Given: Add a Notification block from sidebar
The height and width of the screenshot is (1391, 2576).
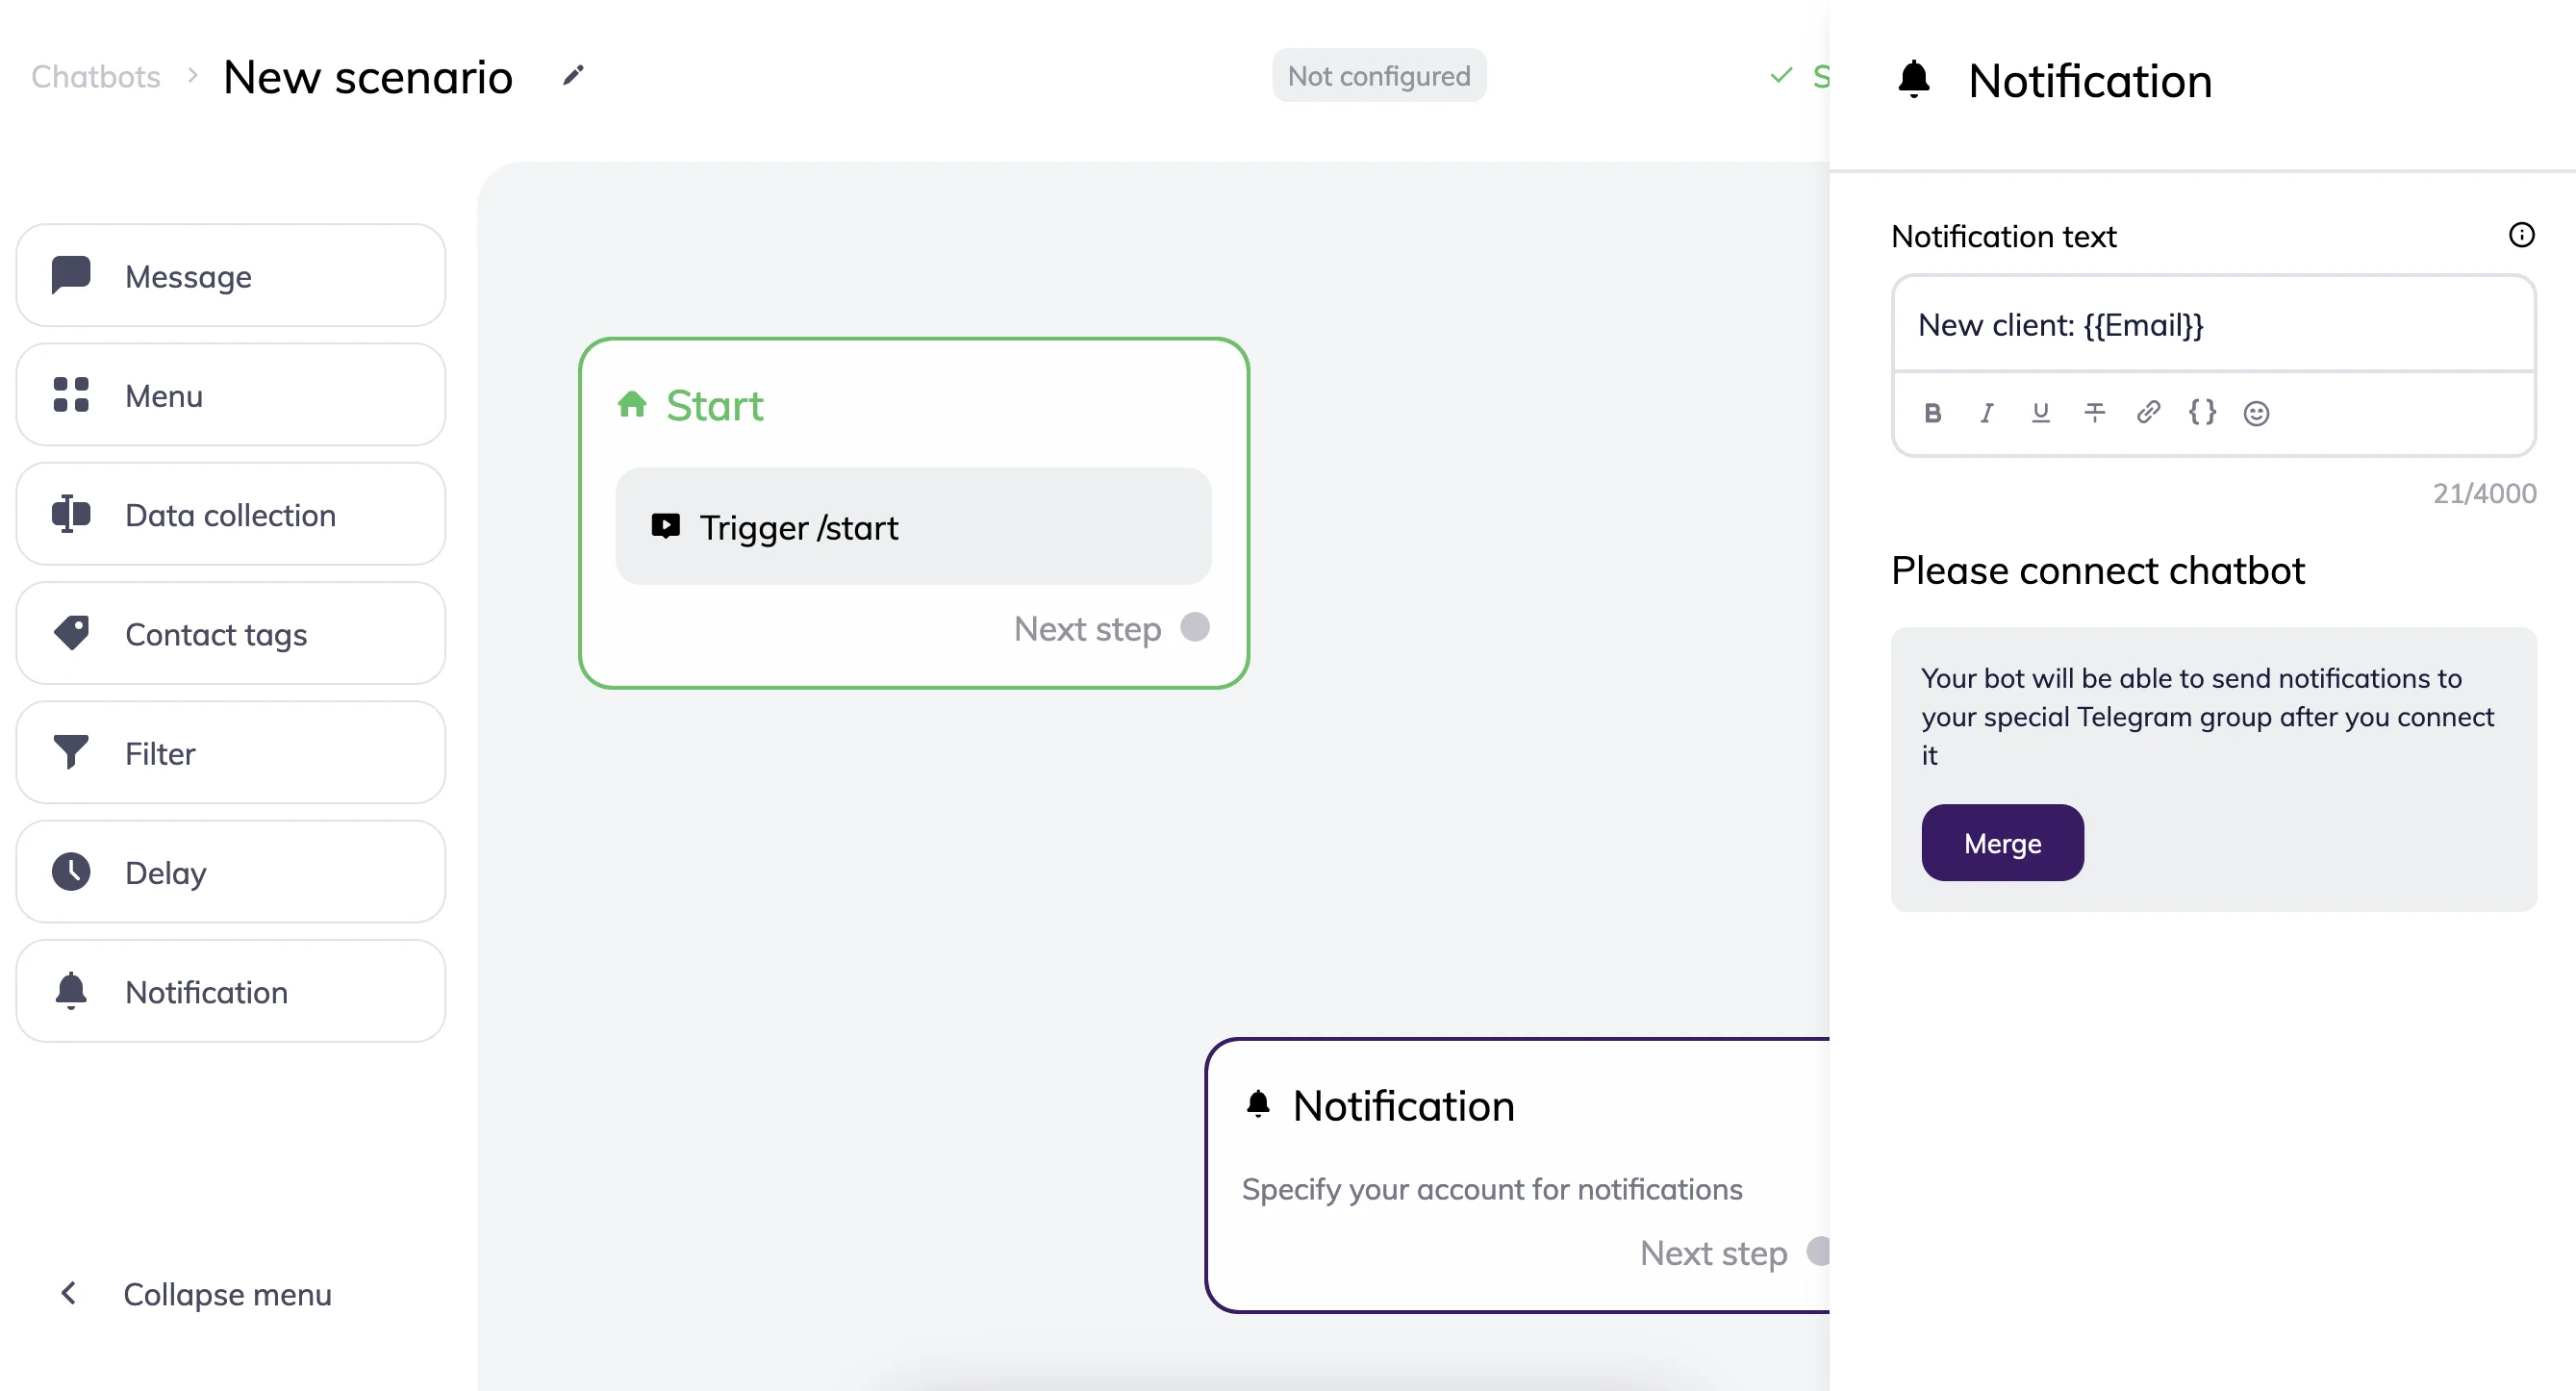Looking at the screenshot, I should [231, 990].
